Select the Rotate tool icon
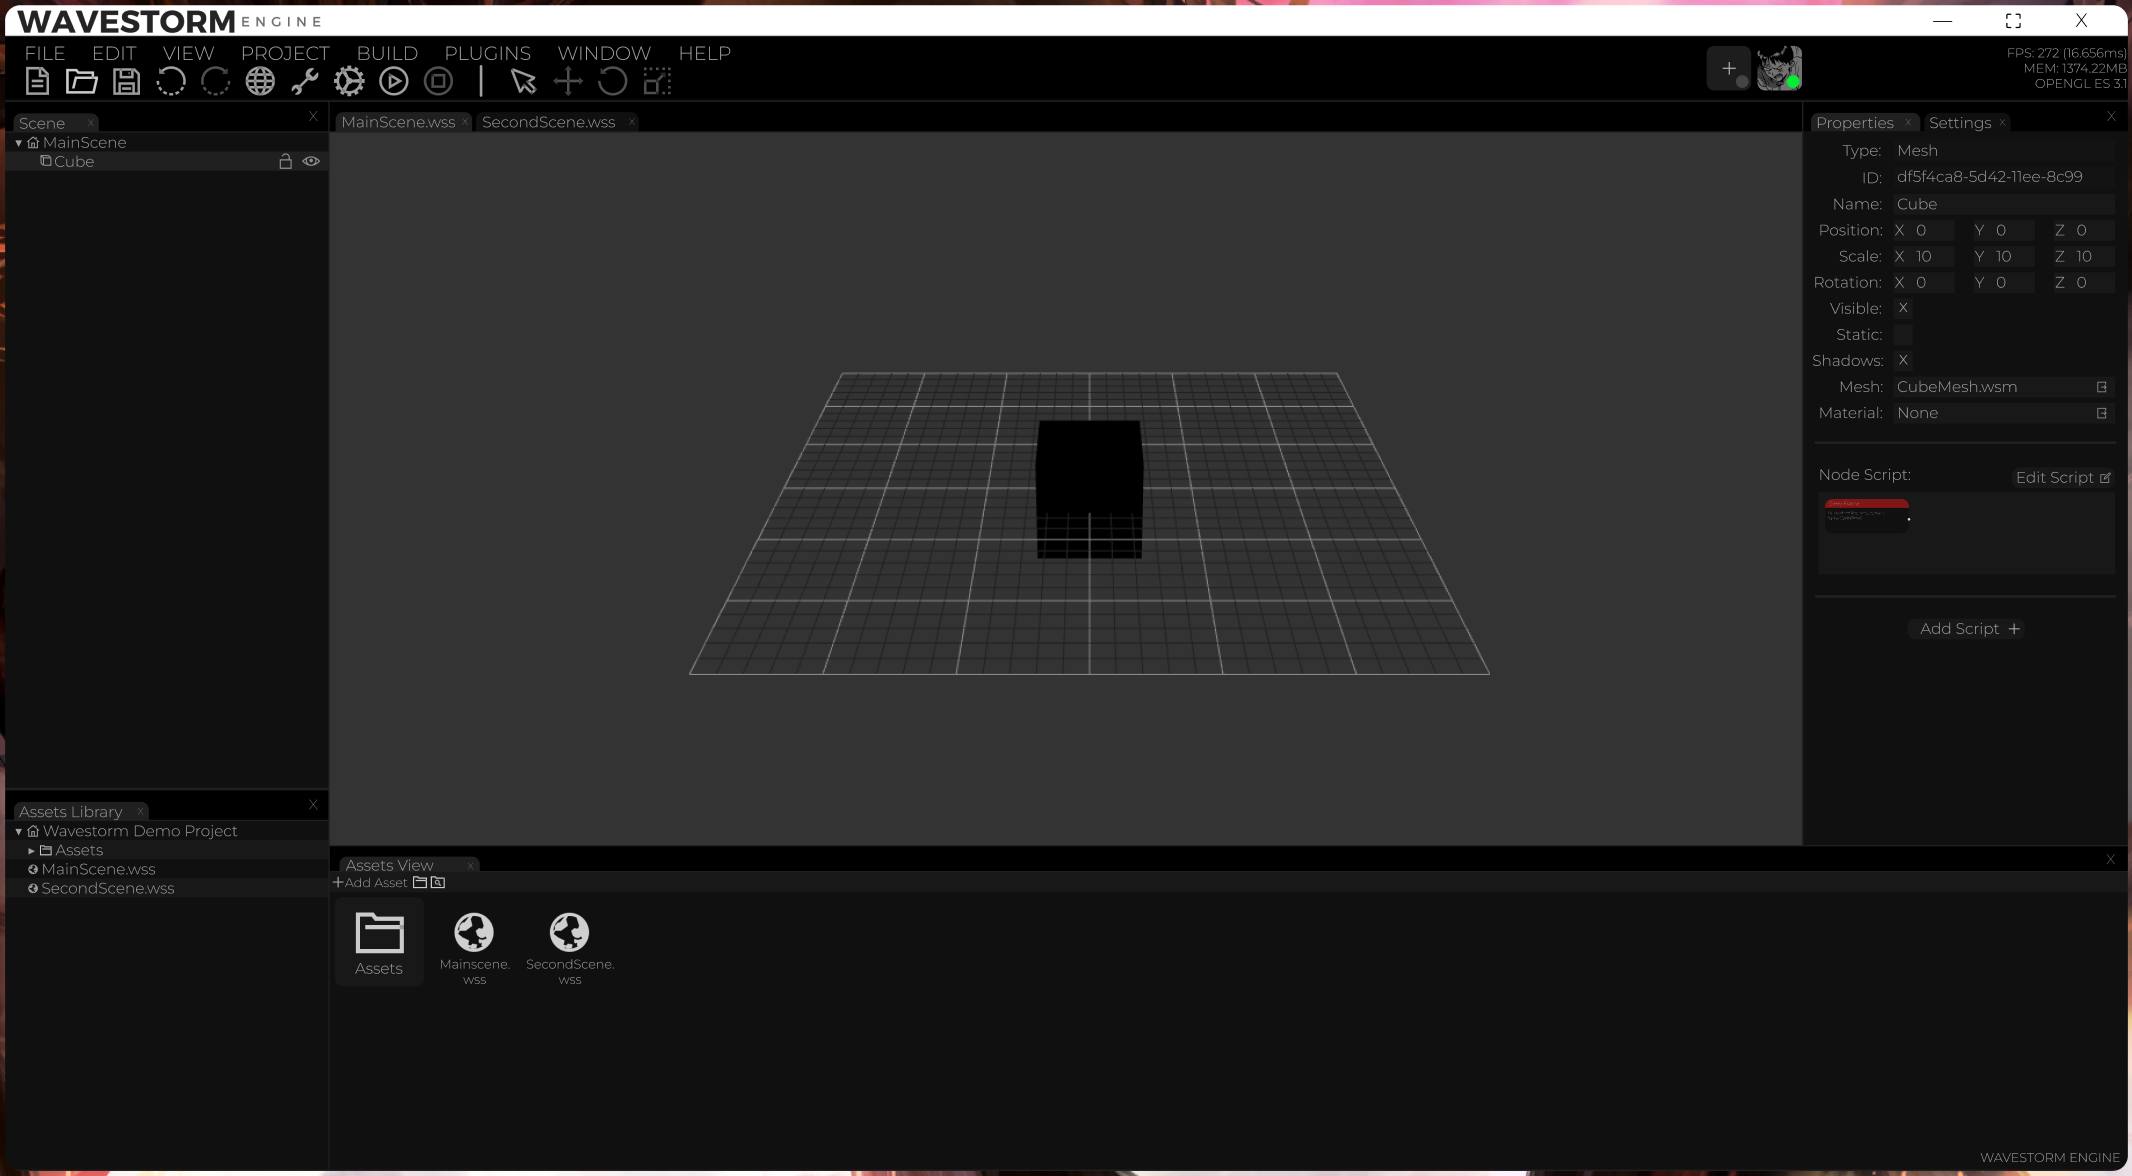 pyautogui.click(x=613, y=82)
